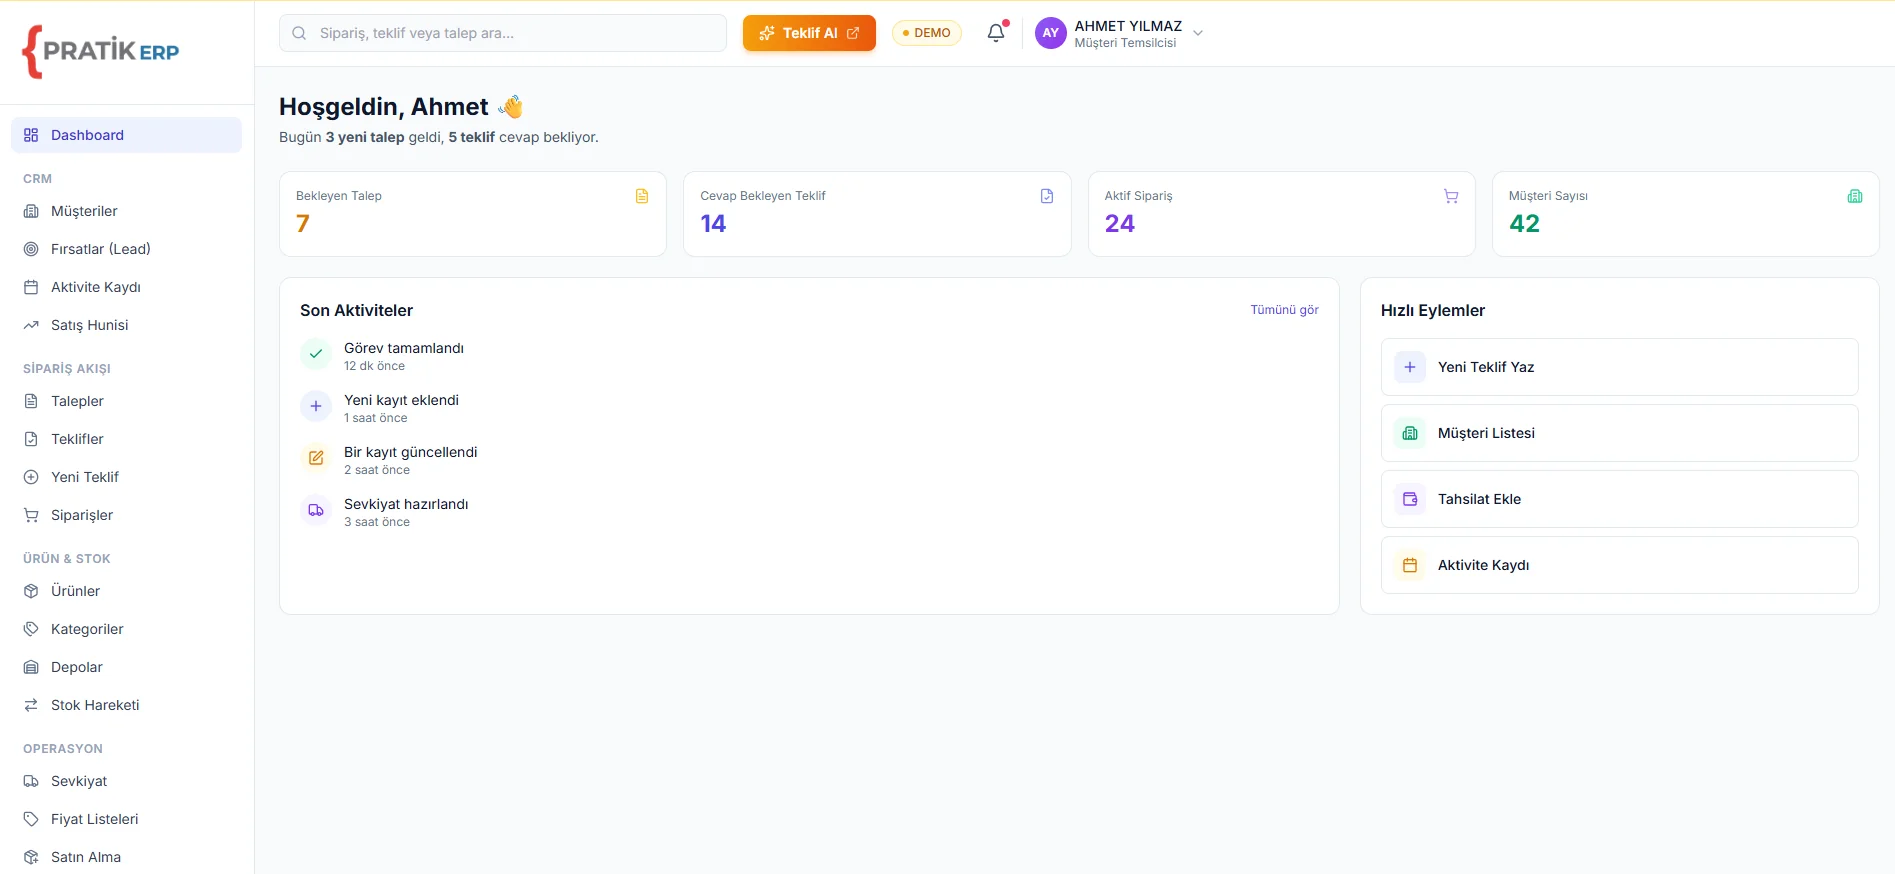Image resolution: width=1895 pixels, height=874 pixels.
Task: Click the Fırsatlar target icon in sidebar
Action: 31,249
